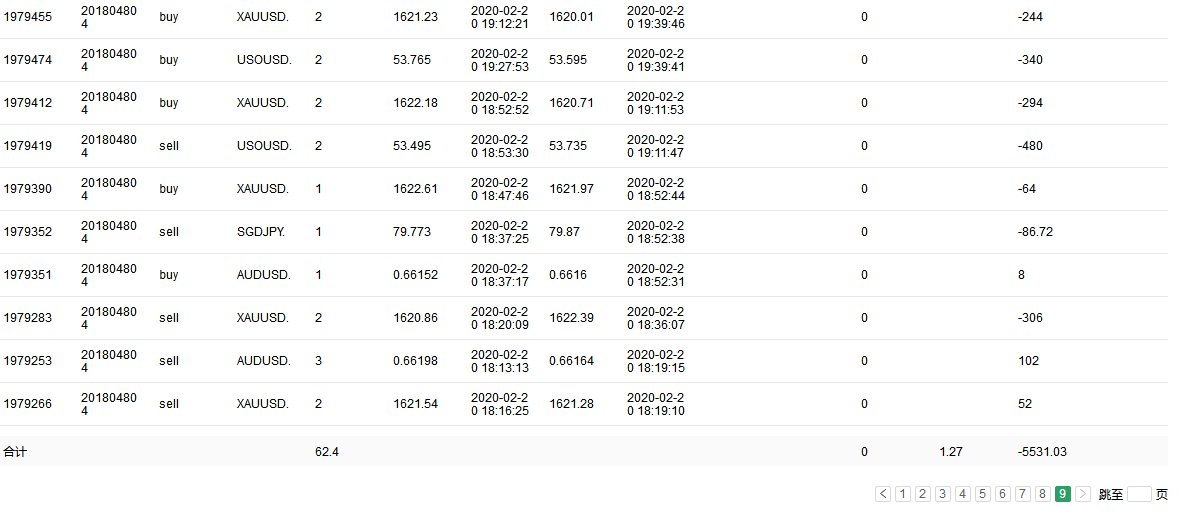Go to previous page with left arrow

coord(883,494)
